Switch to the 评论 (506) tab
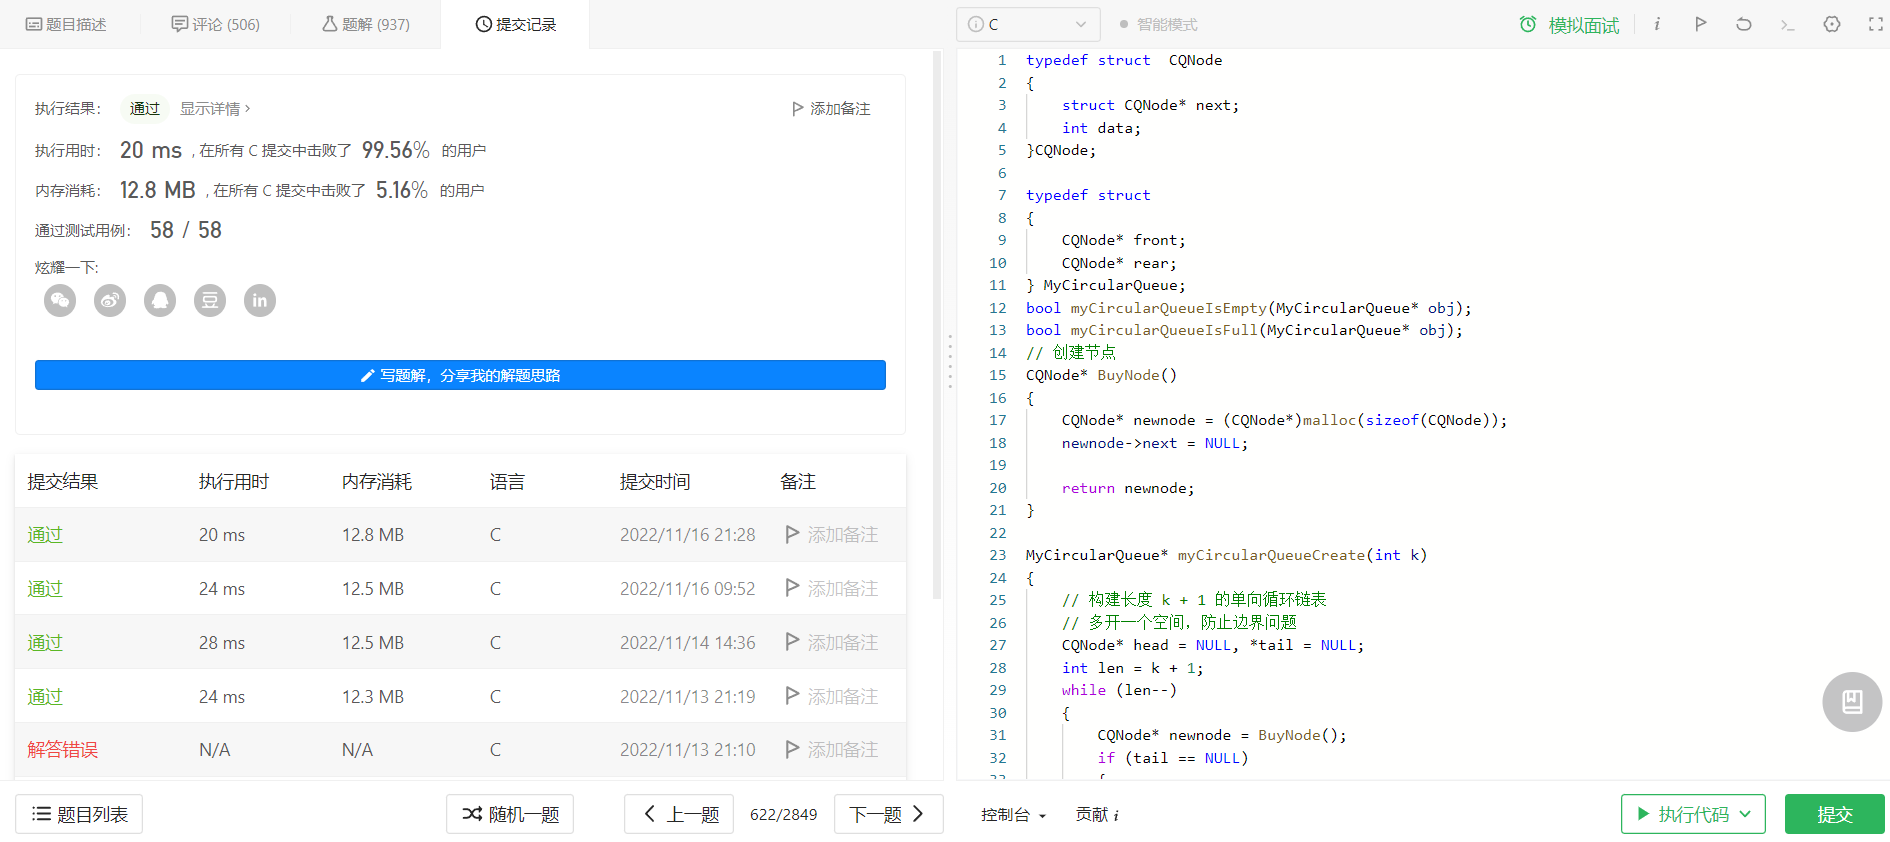The image size is (1890, 842). (x=215, y=24)
